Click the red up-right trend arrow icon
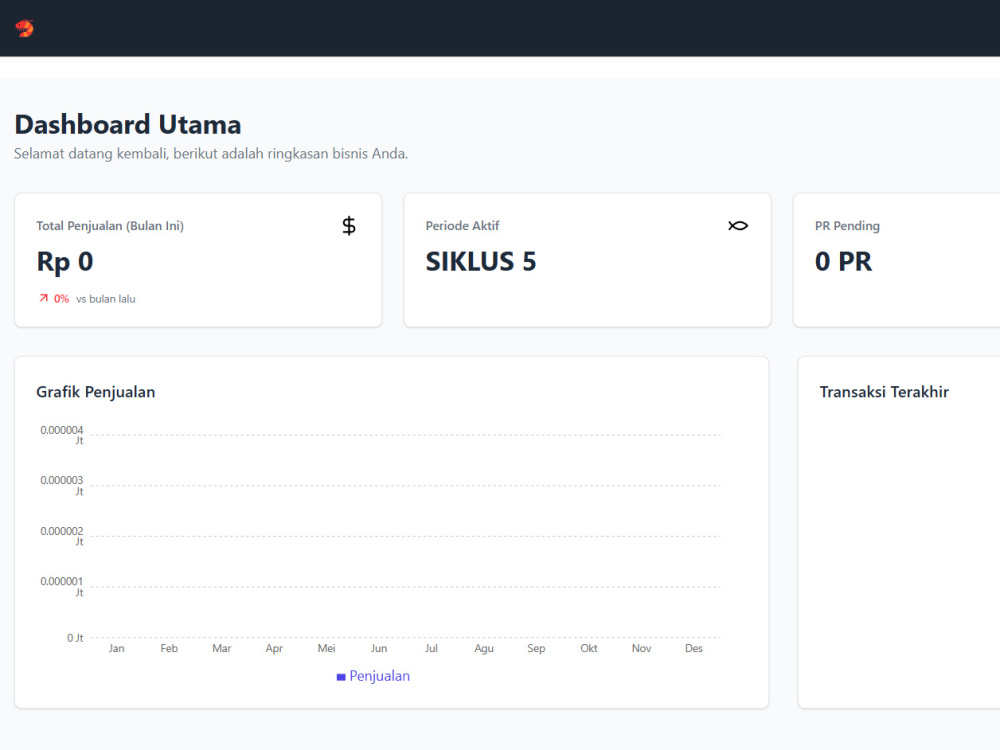Viewport: 1000px width, 750px height. pos(43,298)
